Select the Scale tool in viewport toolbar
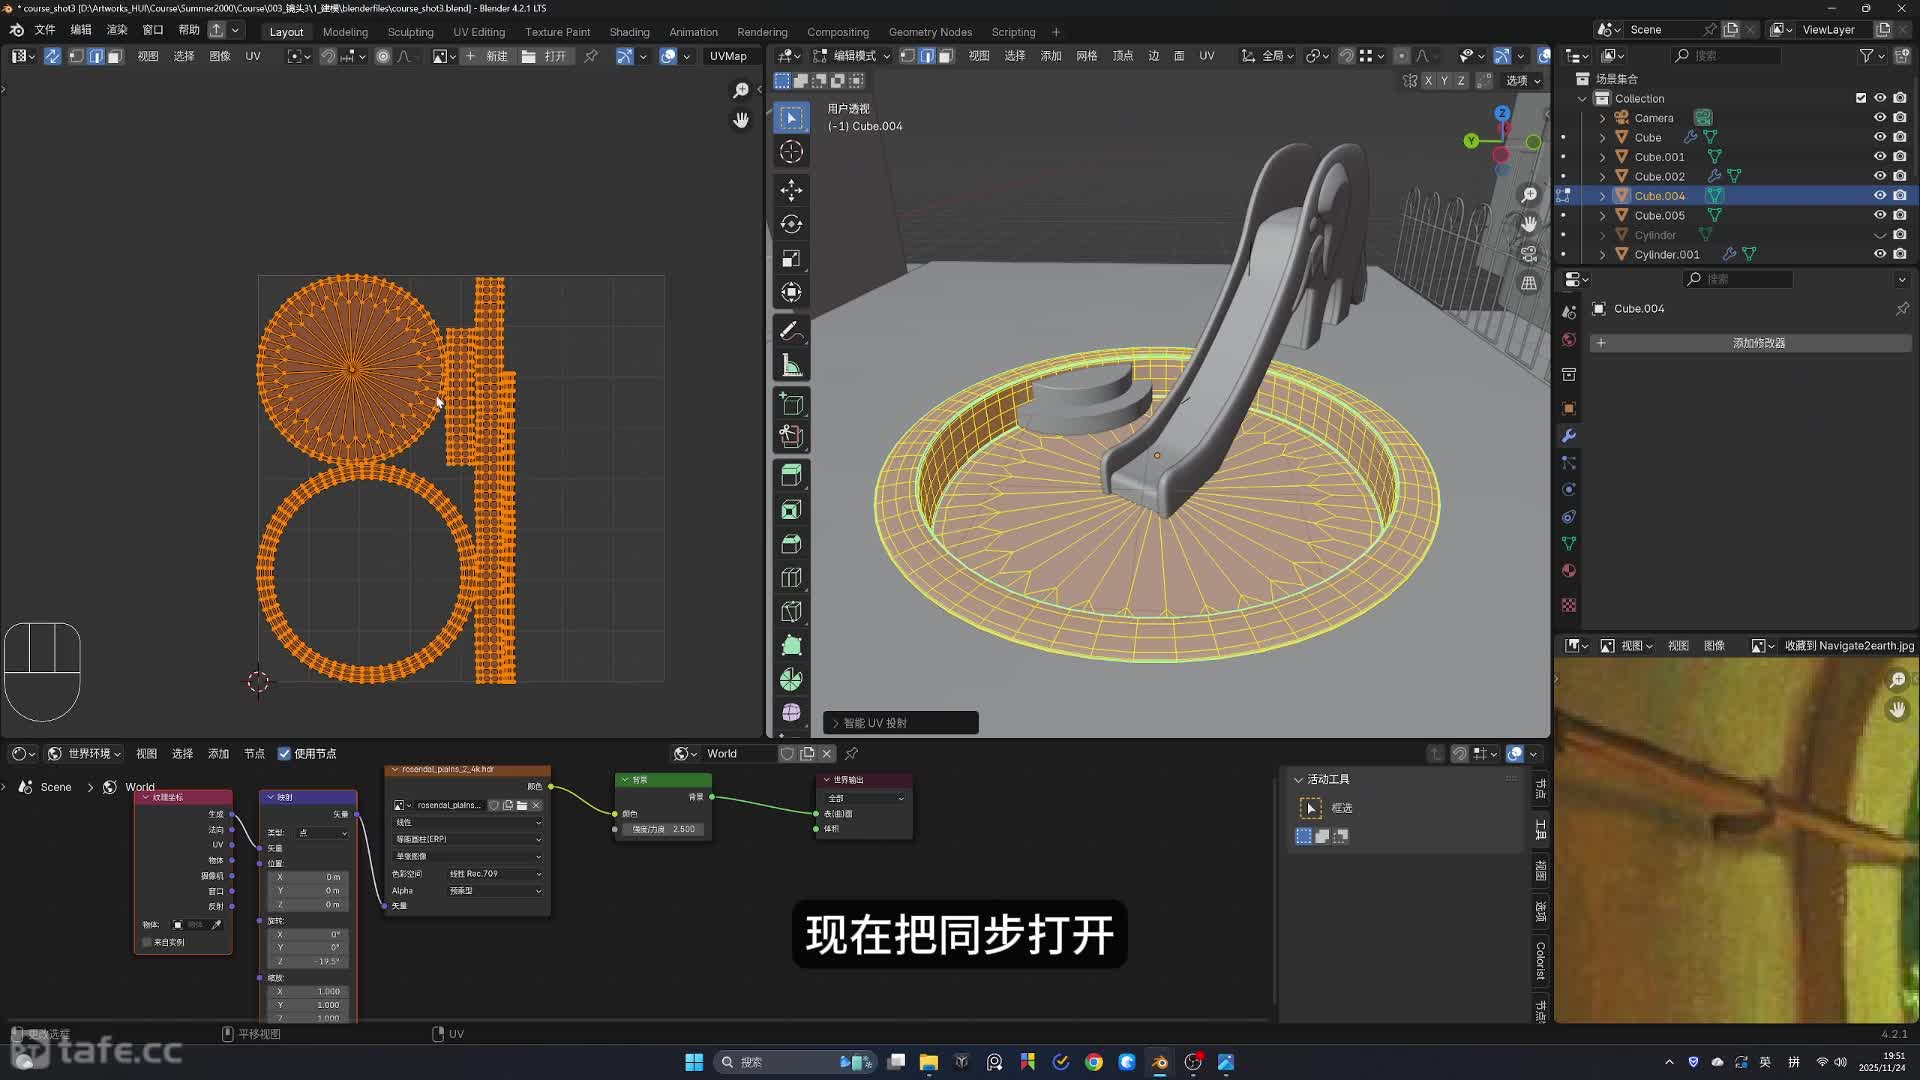The image size is (1920, 1080). [791, 259]
